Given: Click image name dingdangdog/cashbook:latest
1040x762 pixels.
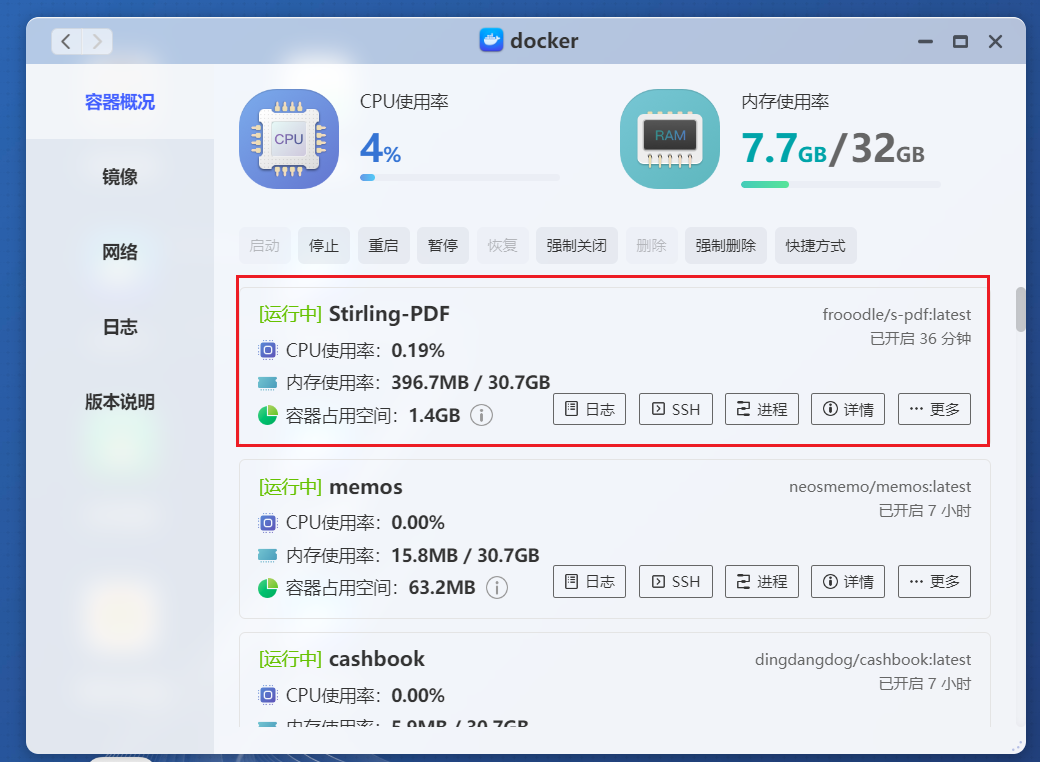Looking at the screenshot, I should tap(863, 660).
